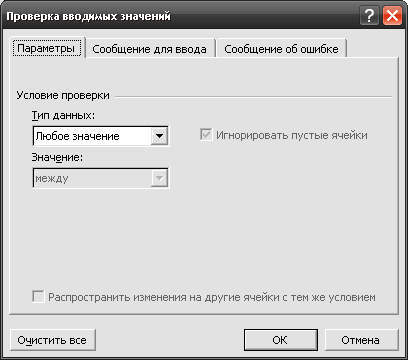Cancel the dialog using Отмена

(x=361, y=340)
